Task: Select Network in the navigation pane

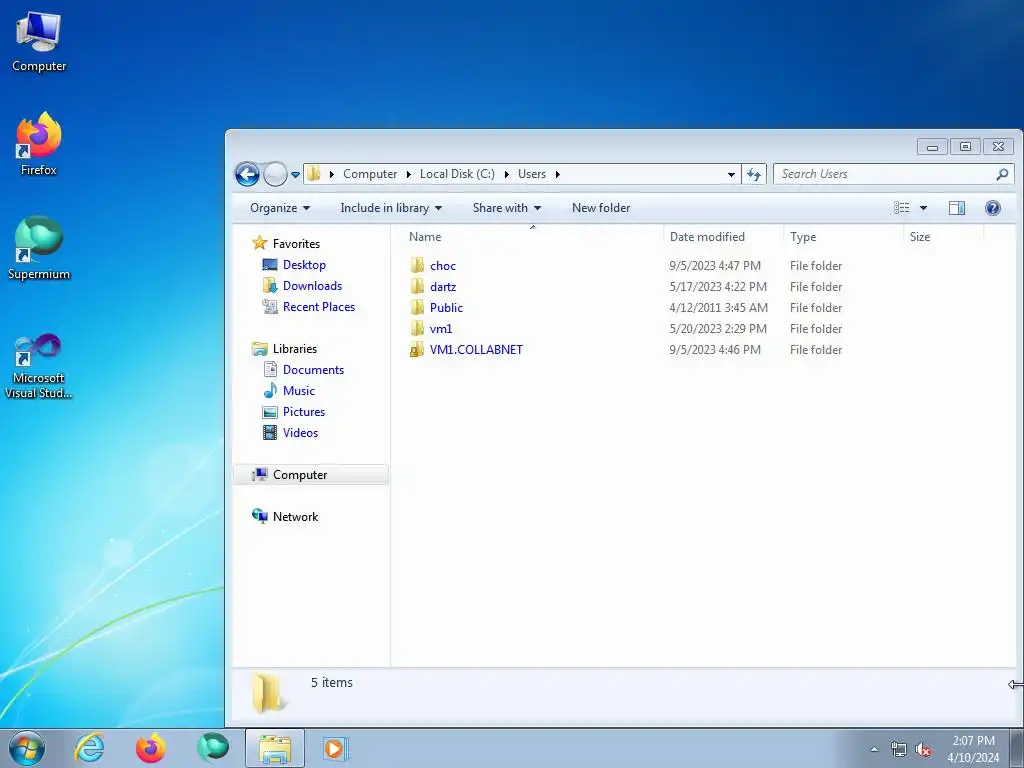Action: click(x=295, y=517)
